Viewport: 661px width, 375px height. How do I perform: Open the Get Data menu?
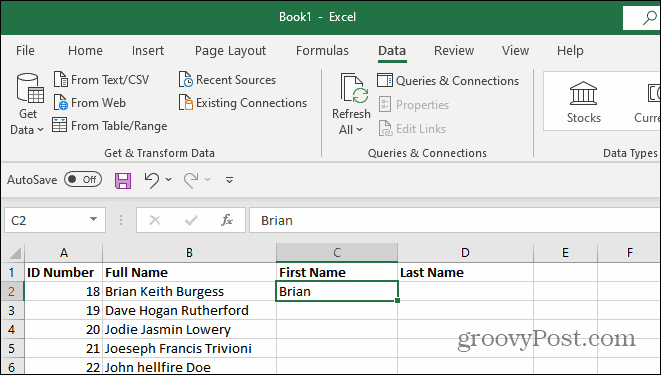tap(27, 104)
